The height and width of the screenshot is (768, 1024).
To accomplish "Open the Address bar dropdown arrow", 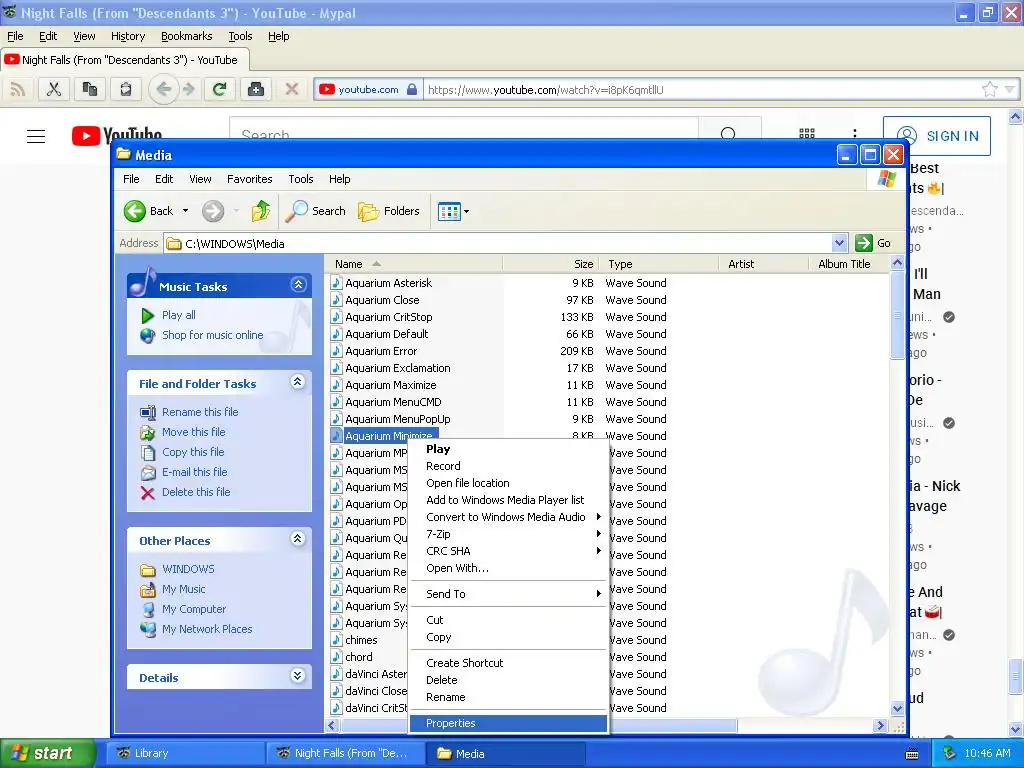I will (839, 244).
